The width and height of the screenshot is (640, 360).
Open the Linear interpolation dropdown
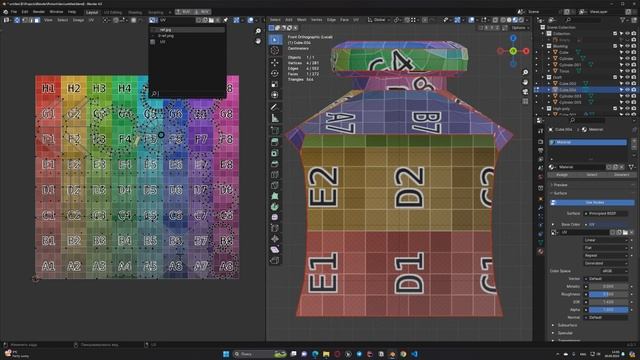click(x=606, y=240)
